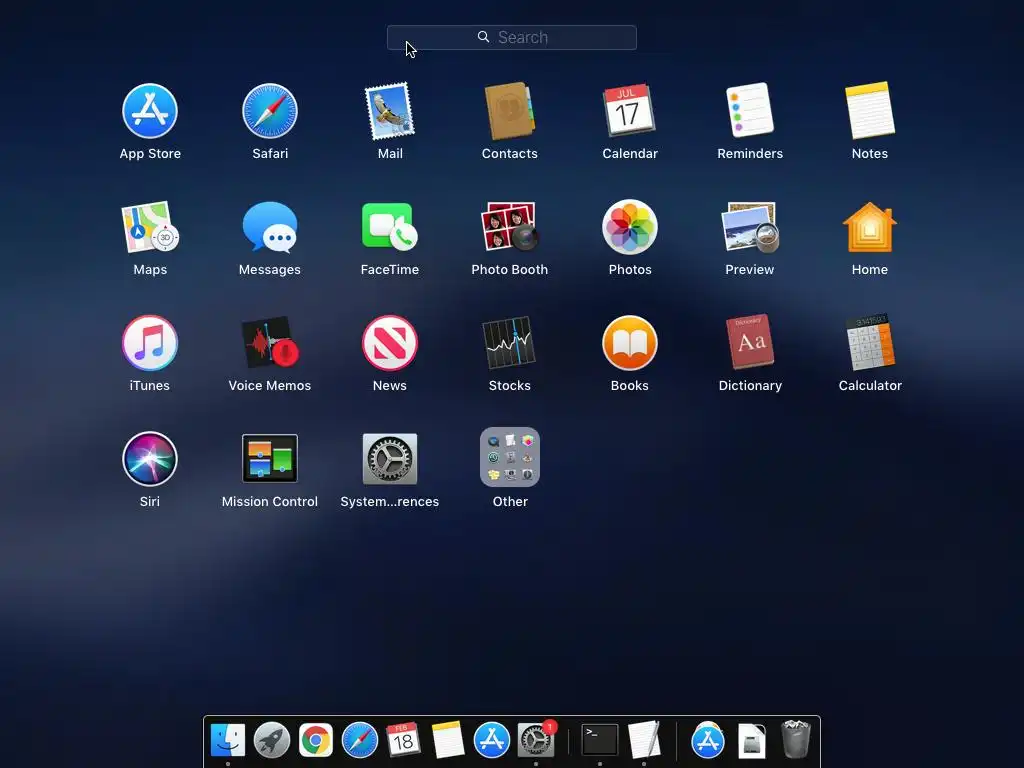
Task: Open the Trash in the Dock
Action: [x=796, y=739]
